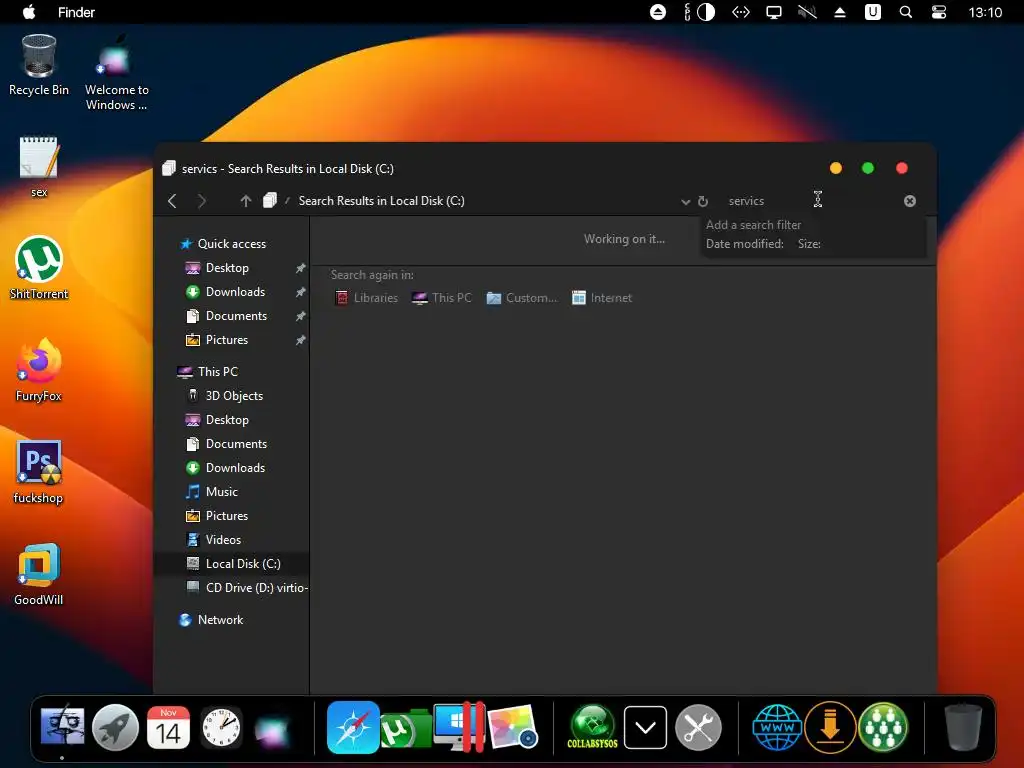Search again on the Internet

pyautogui.click(x=601, y=298)
